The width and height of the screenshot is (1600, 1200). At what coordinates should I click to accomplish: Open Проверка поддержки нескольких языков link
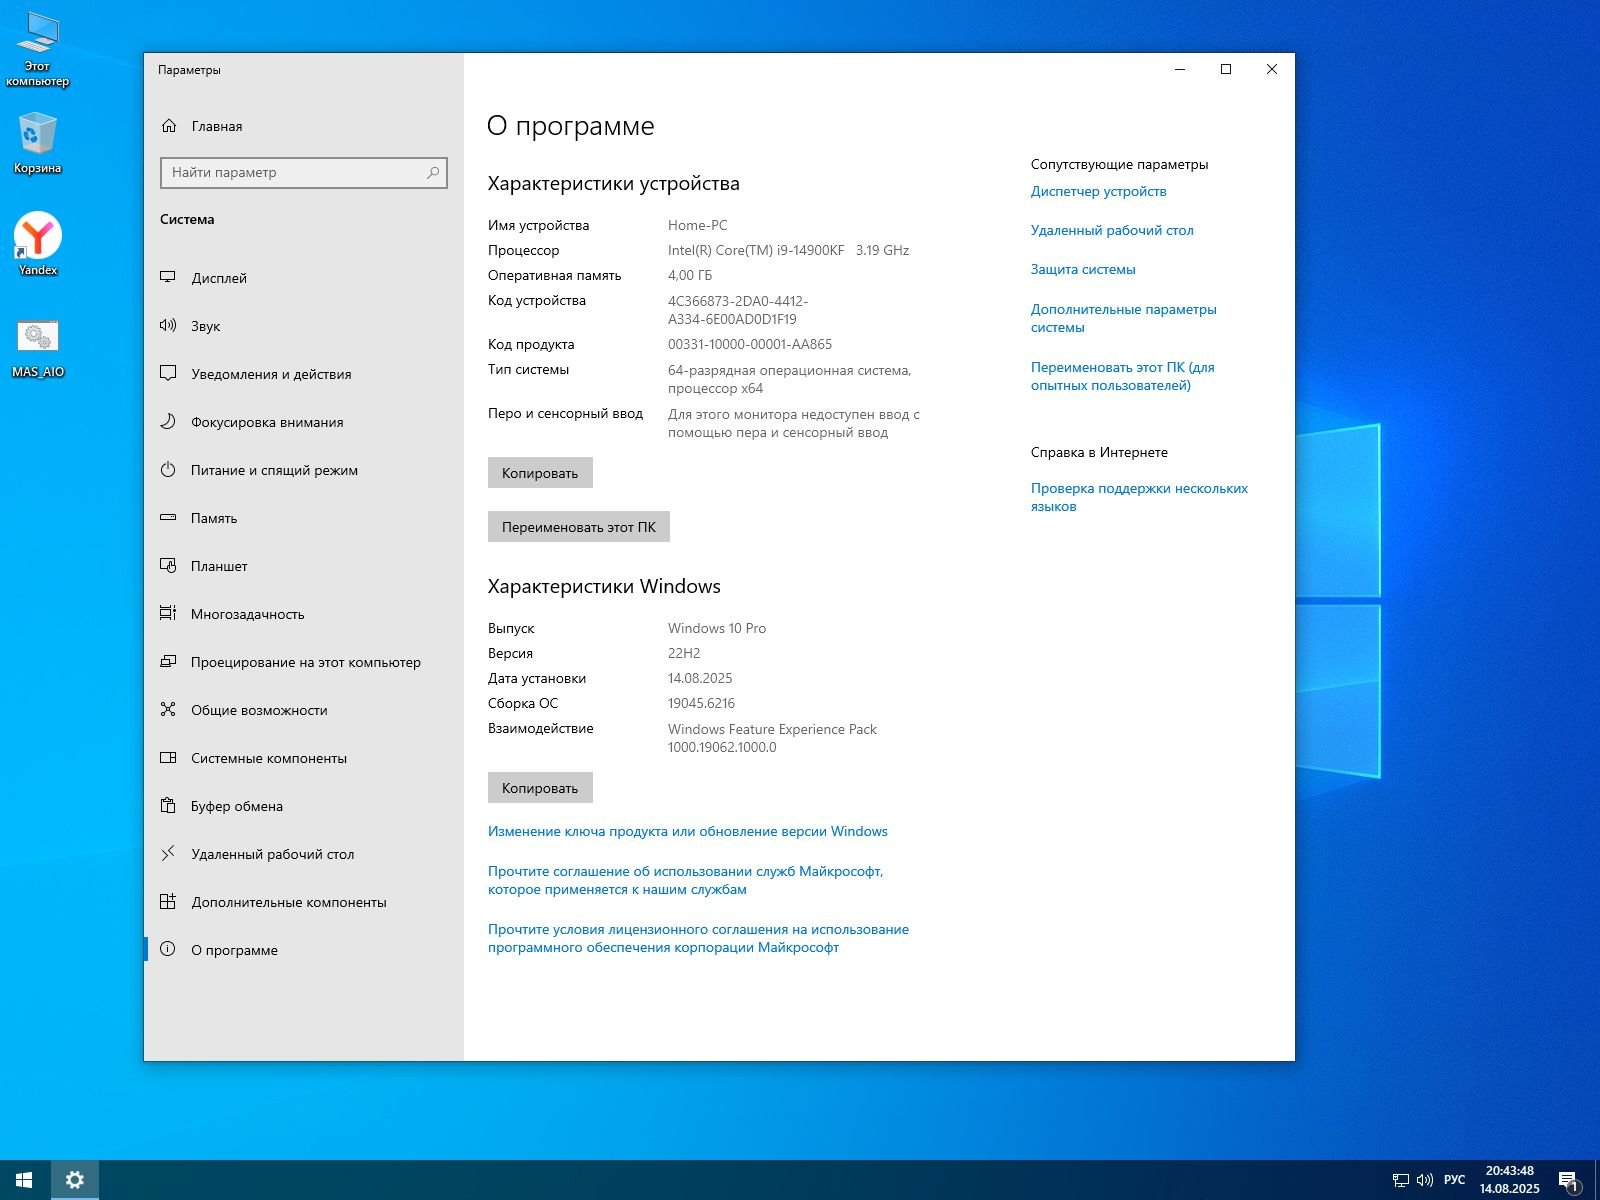(x=1139, y=497)
